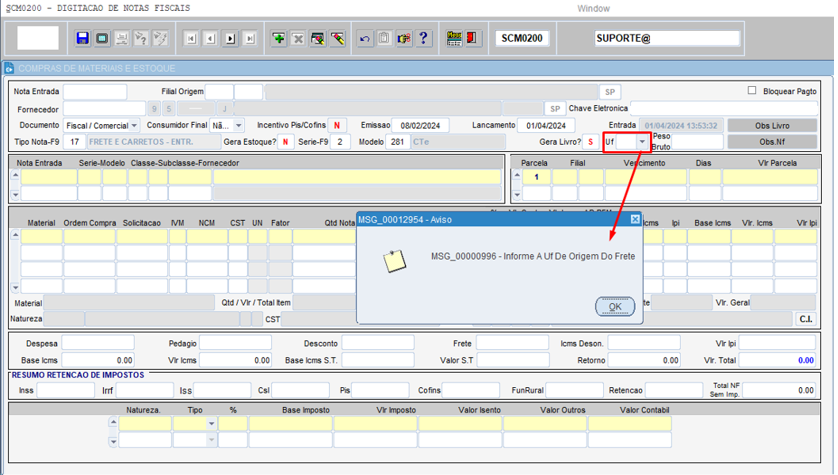
Task: Click the blue undo arrow icon
Action: click(x=364, y=38)
